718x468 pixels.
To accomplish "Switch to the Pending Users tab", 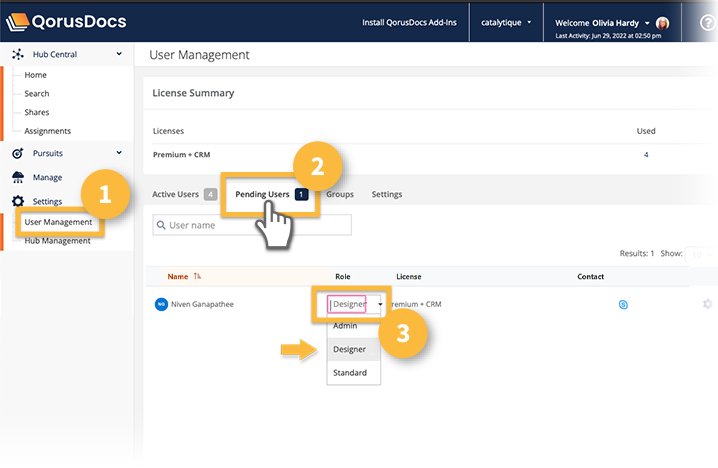I will pos(271,194).
